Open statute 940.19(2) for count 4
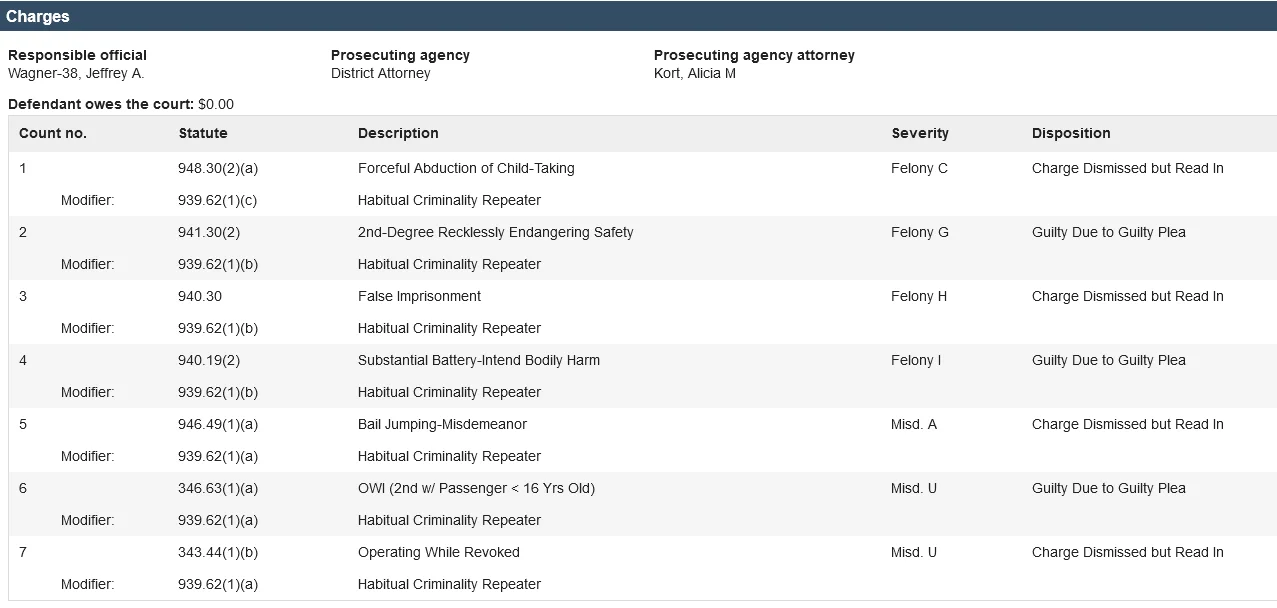Viewport: 1277px width, 608px height. pyautogui.click(x=209, y=360)
